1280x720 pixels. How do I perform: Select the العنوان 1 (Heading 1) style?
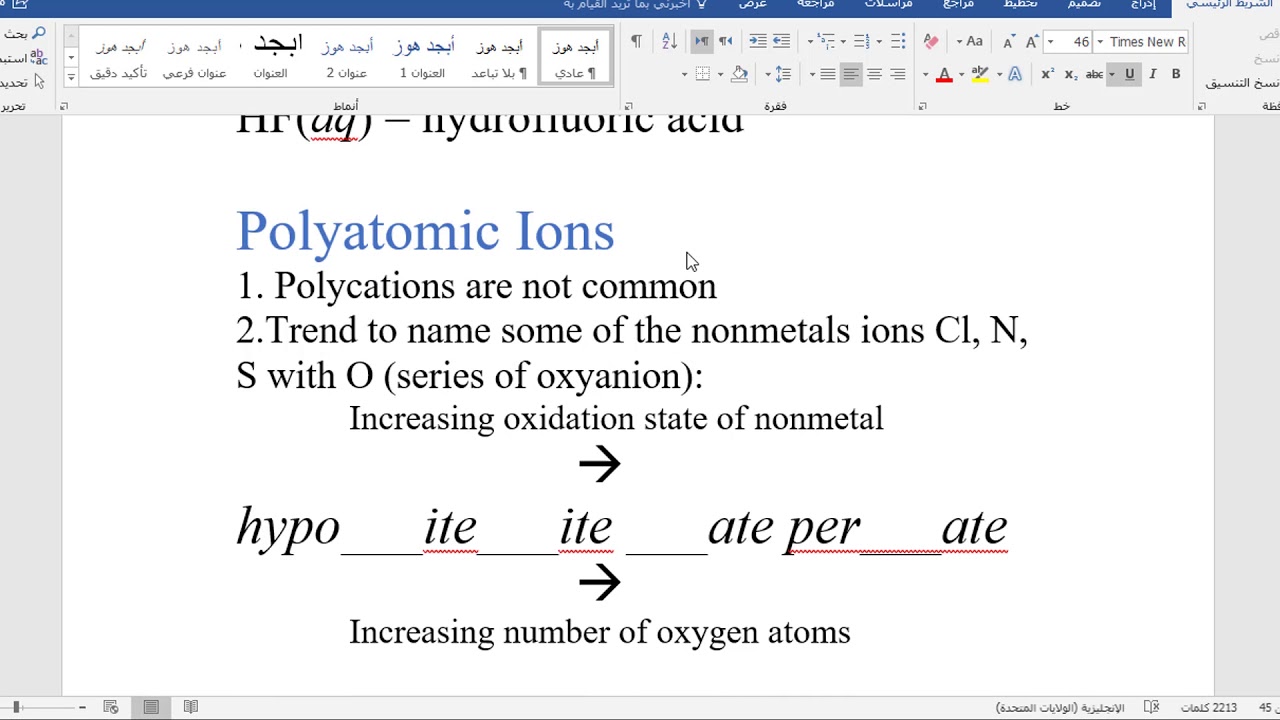pyautogui.click(x=422, y=58)
